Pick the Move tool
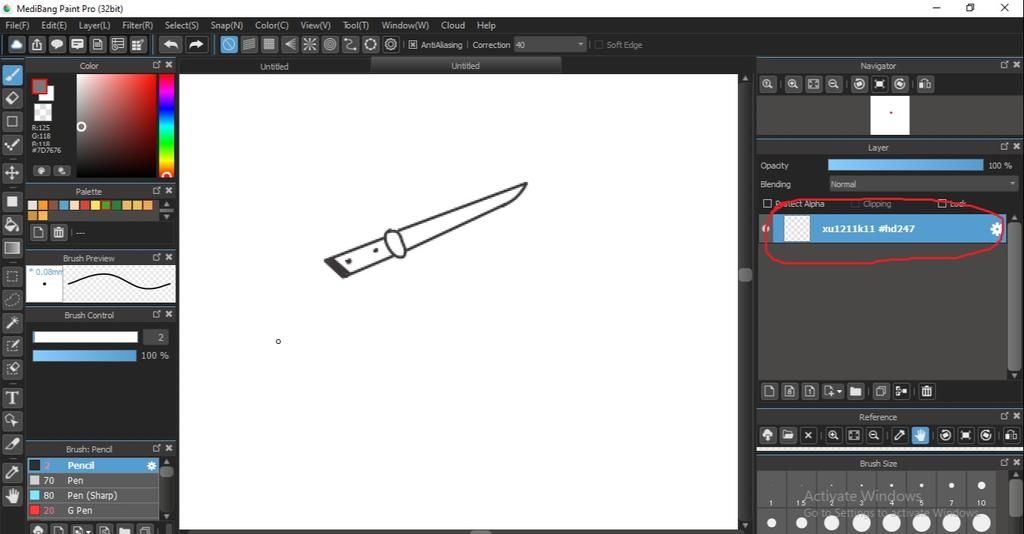The image size is (1024, 534). click(x=12, y=172)
